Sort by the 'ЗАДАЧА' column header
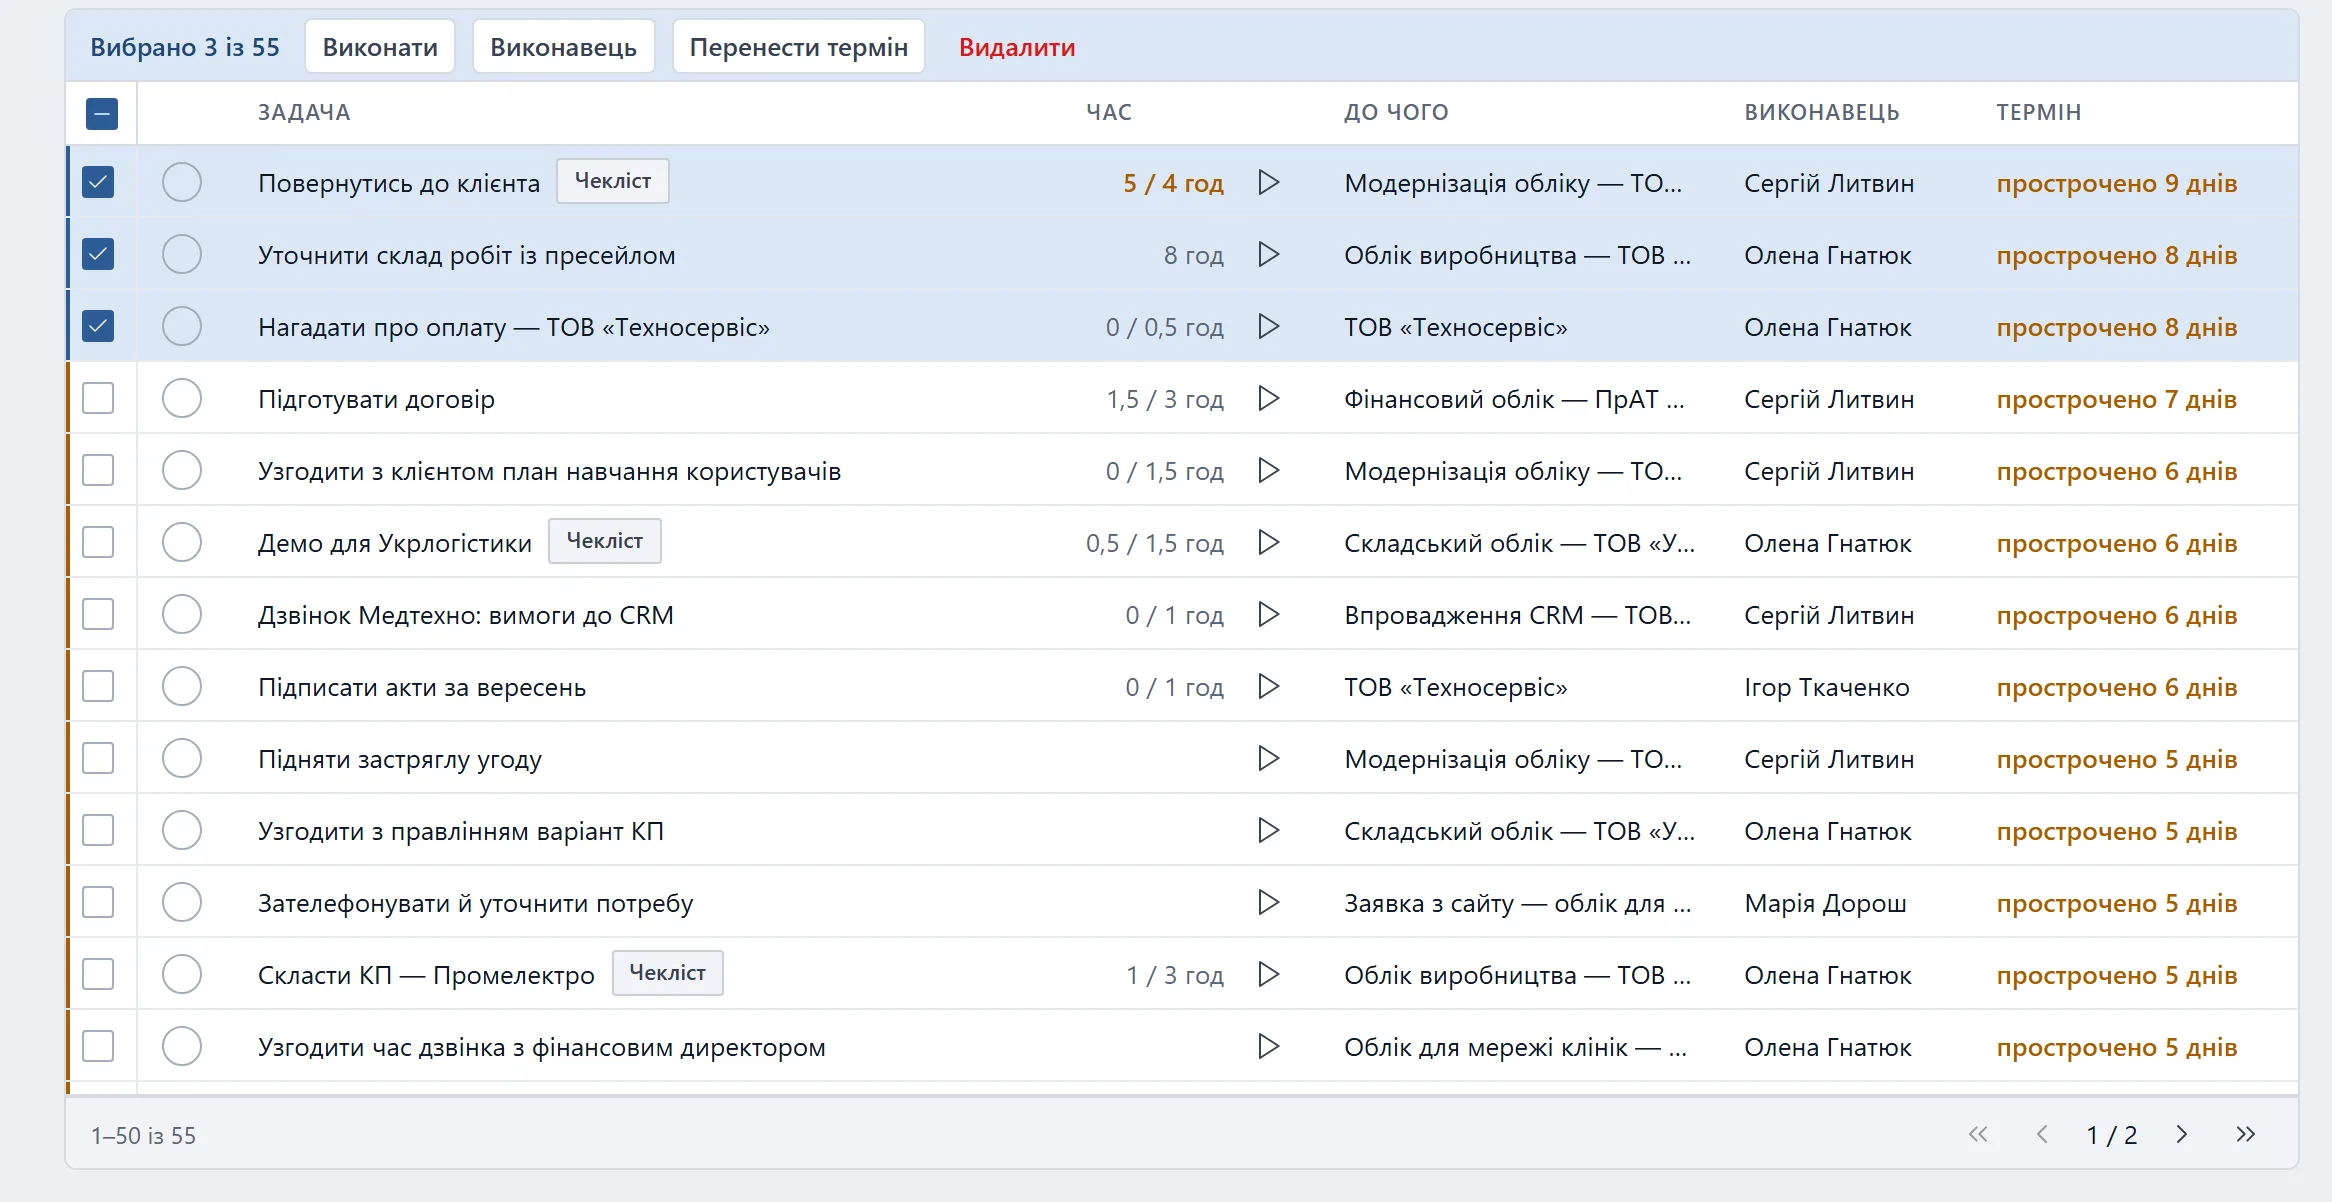Image resolution: width=2332 pixels, height=1202 pixels. pos(304,113)
